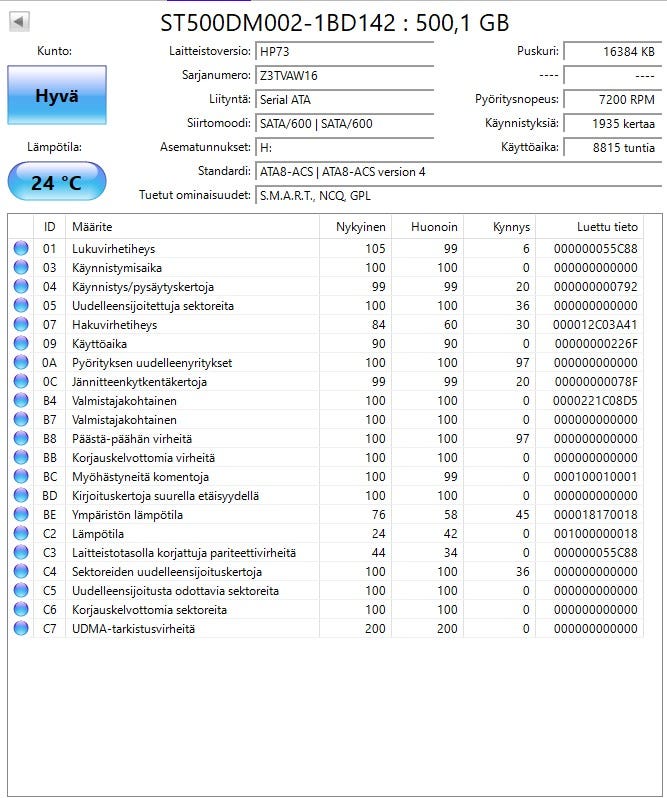Click raw value 000100010001

(595, 476)
